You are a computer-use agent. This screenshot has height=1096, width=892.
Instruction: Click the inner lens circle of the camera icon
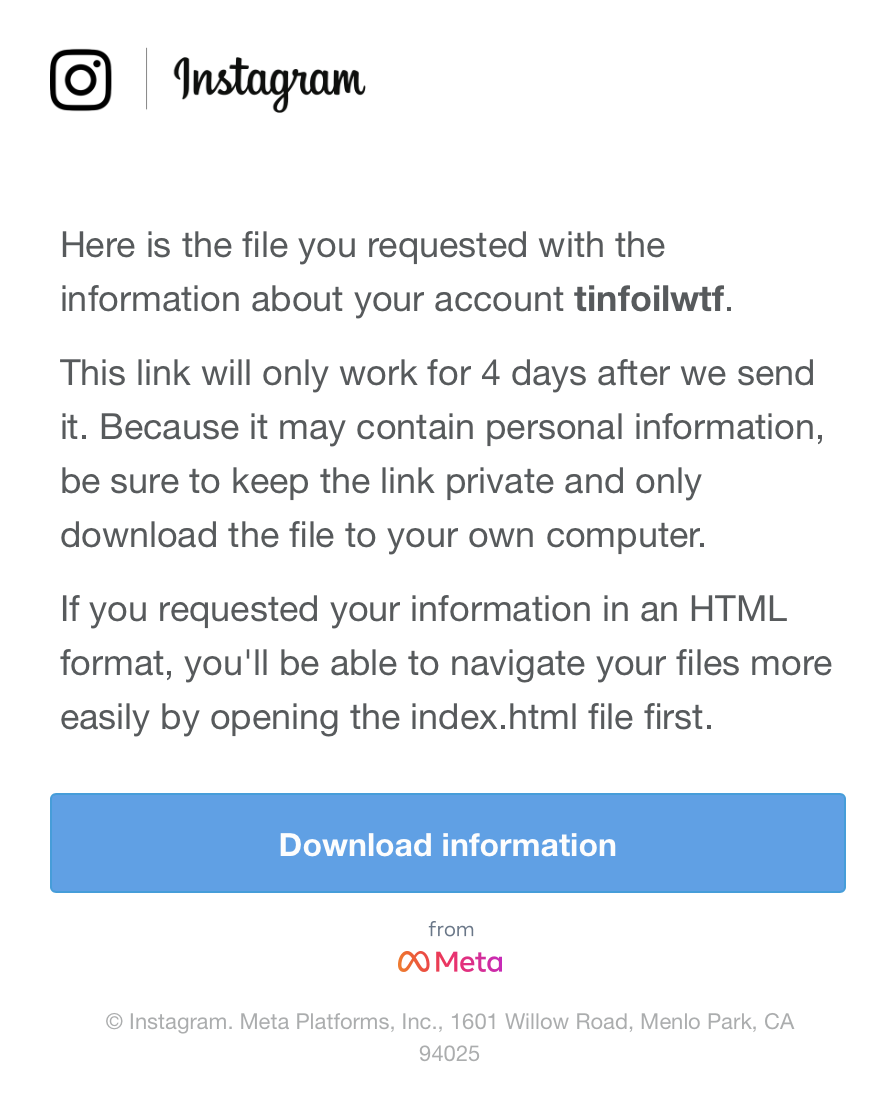pos(80,79)
